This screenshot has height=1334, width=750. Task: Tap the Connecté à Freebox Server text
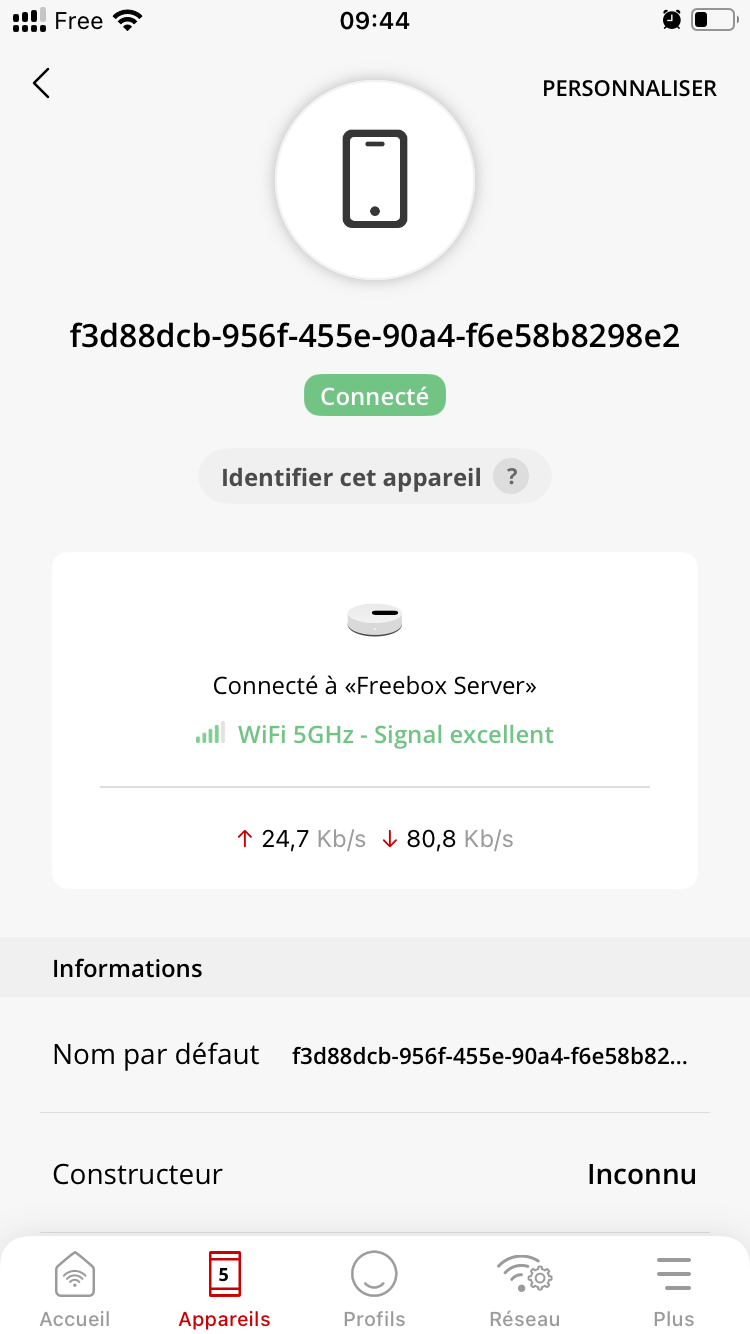375,687
